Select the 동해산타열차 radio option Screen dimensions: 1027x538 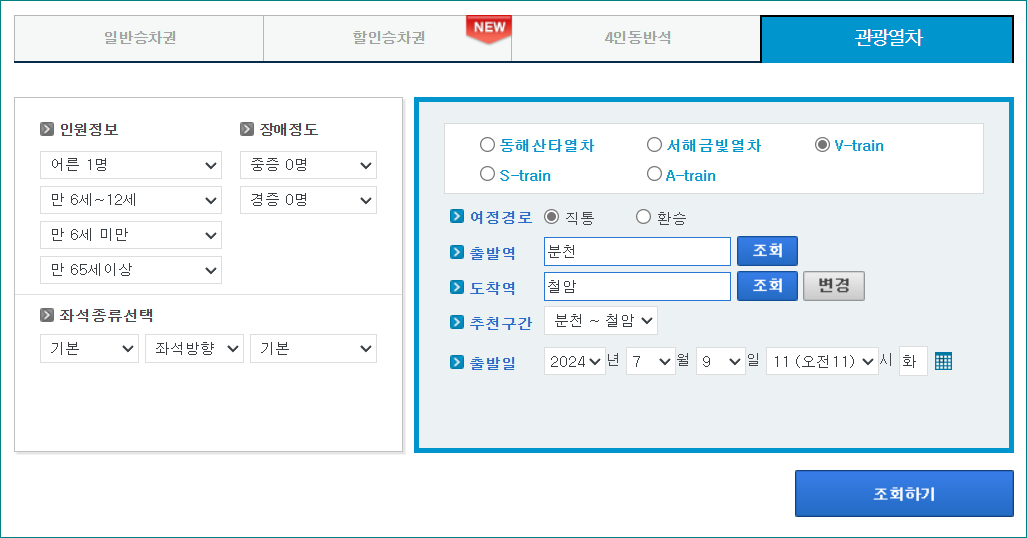(x=487, y=145)
